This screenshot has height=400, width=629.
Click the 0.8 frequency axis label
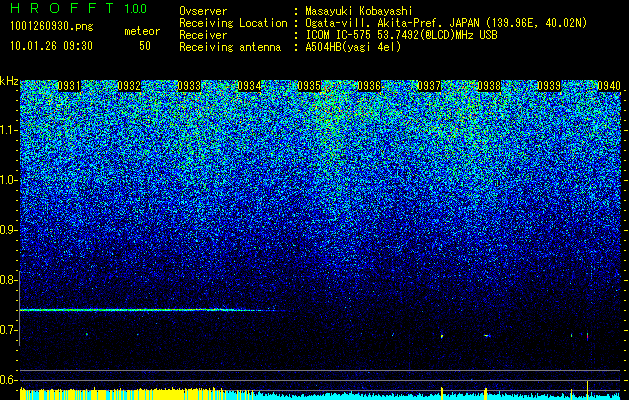(8, 280)
